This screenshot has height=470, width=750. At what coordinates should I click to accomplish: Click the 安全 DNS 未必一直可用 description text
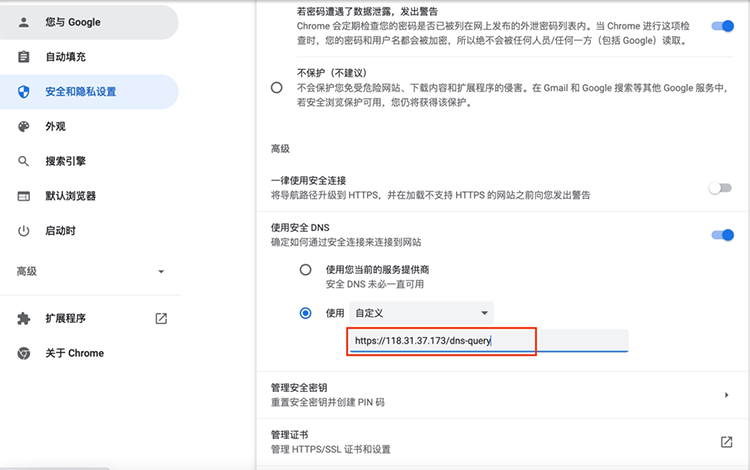pos(375,284)
